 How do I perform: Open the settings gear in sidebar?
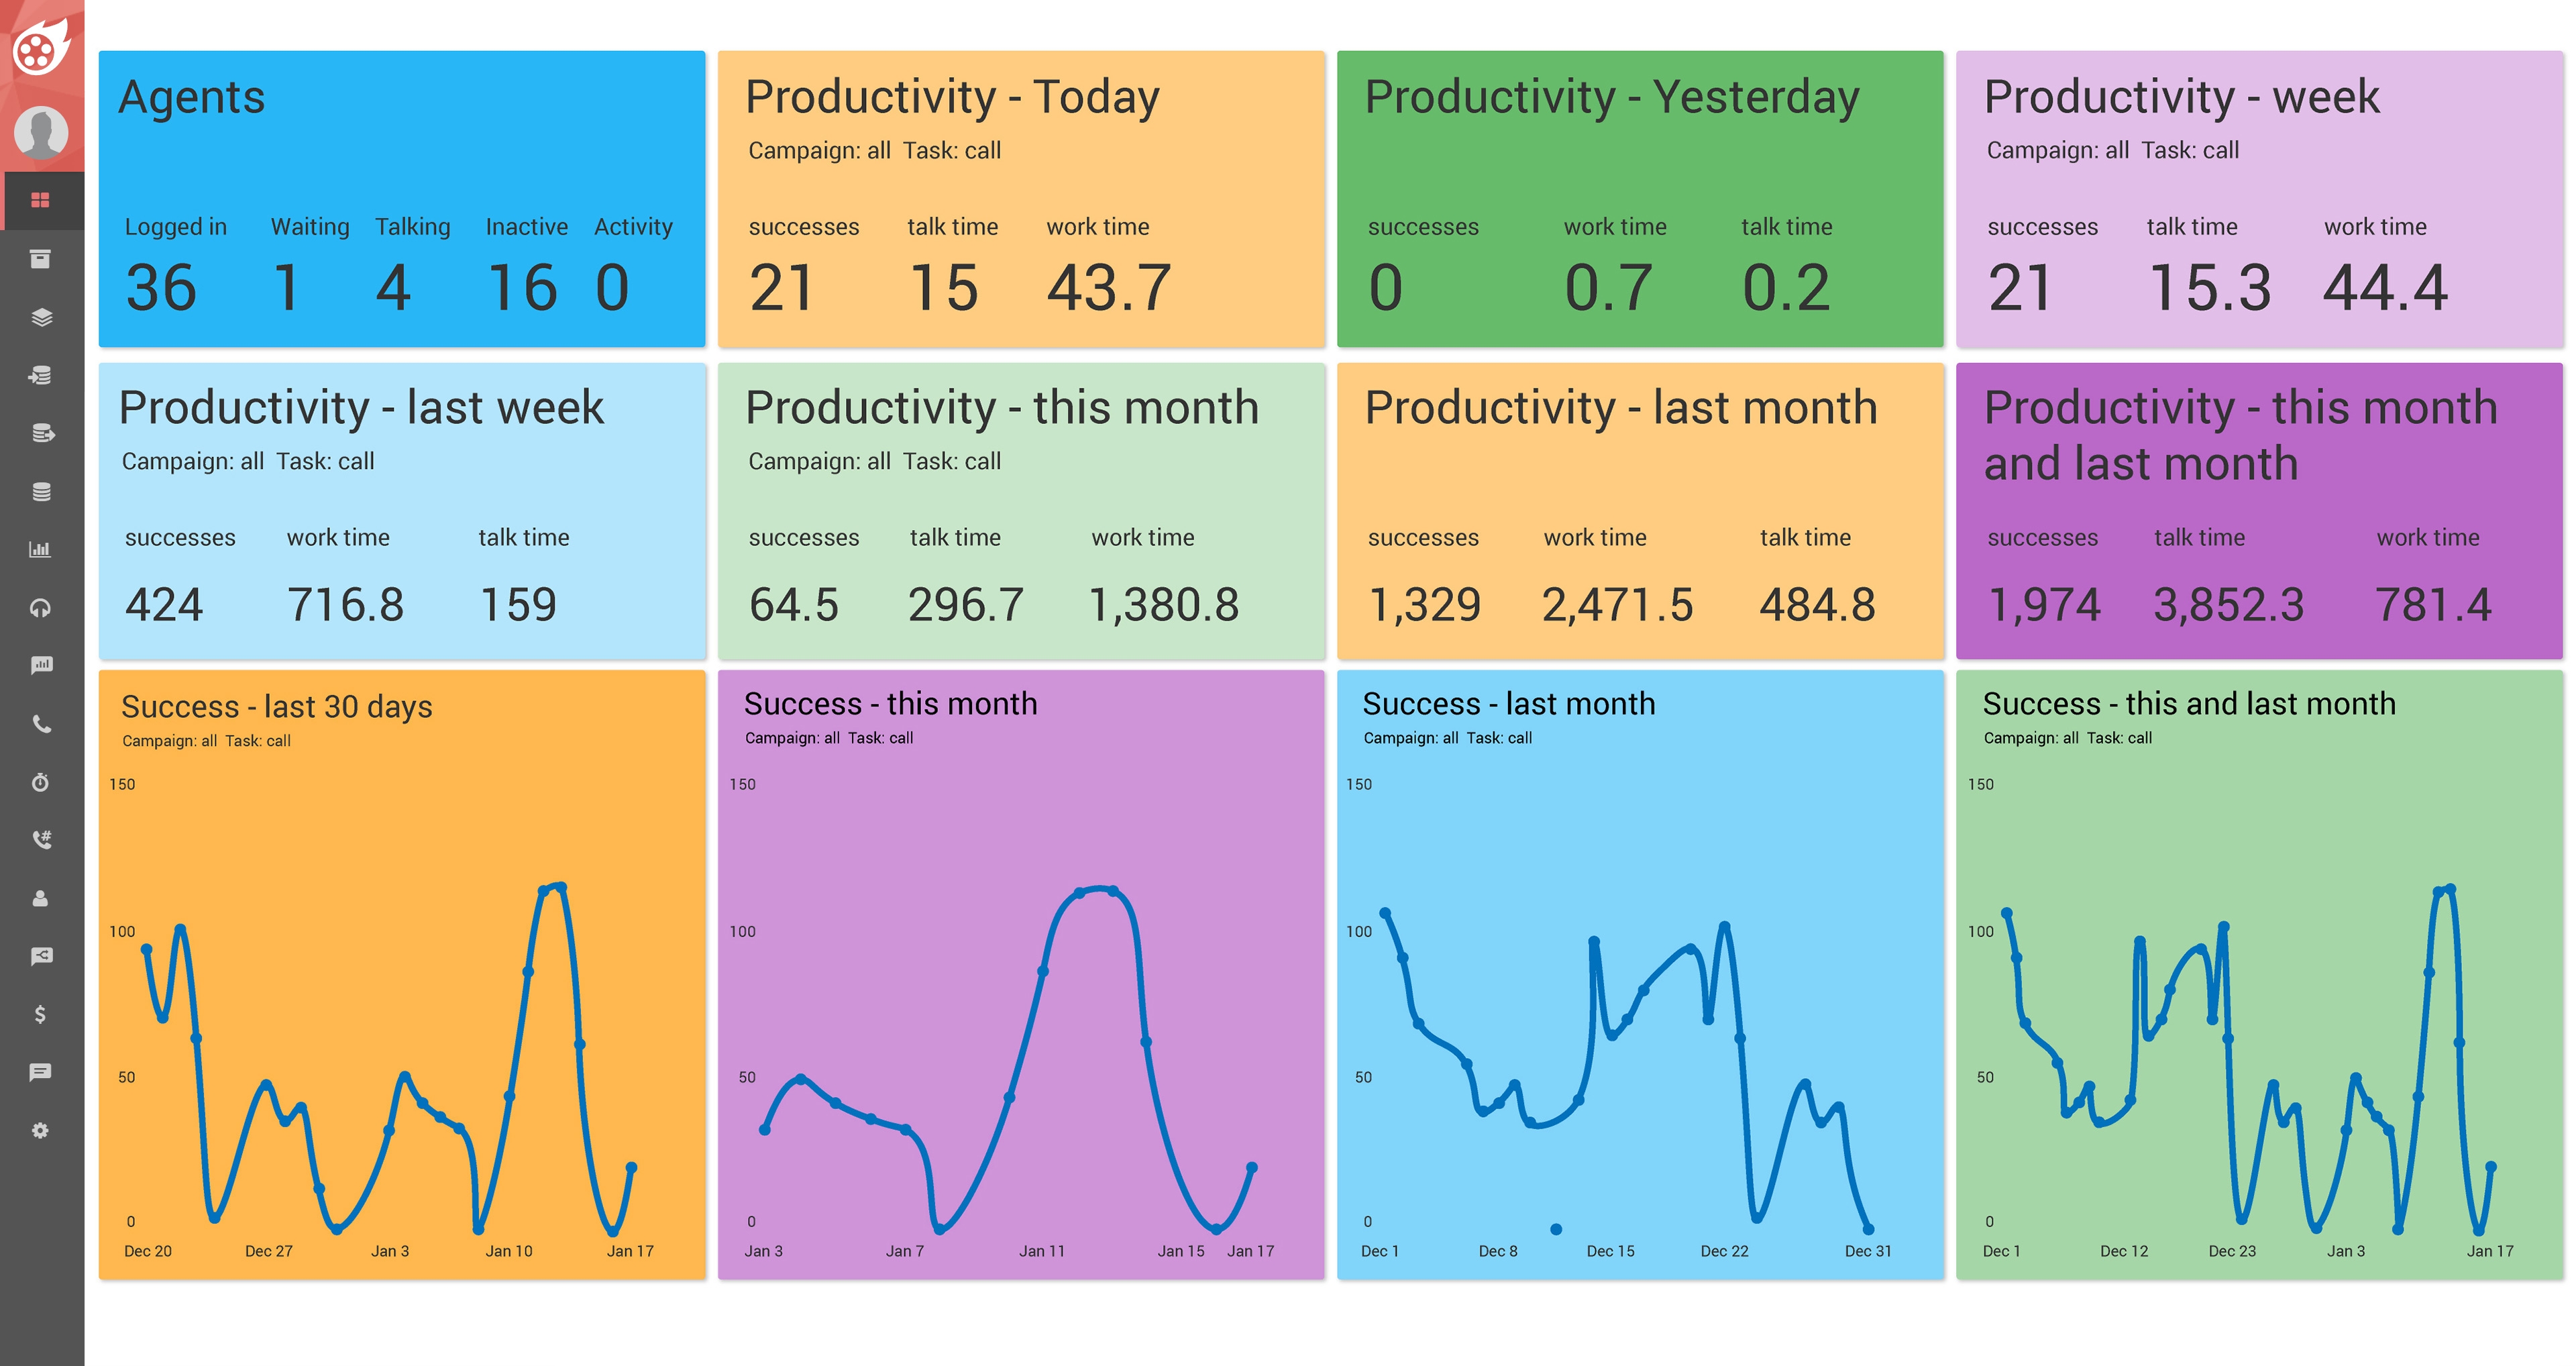coord(41,1130)
